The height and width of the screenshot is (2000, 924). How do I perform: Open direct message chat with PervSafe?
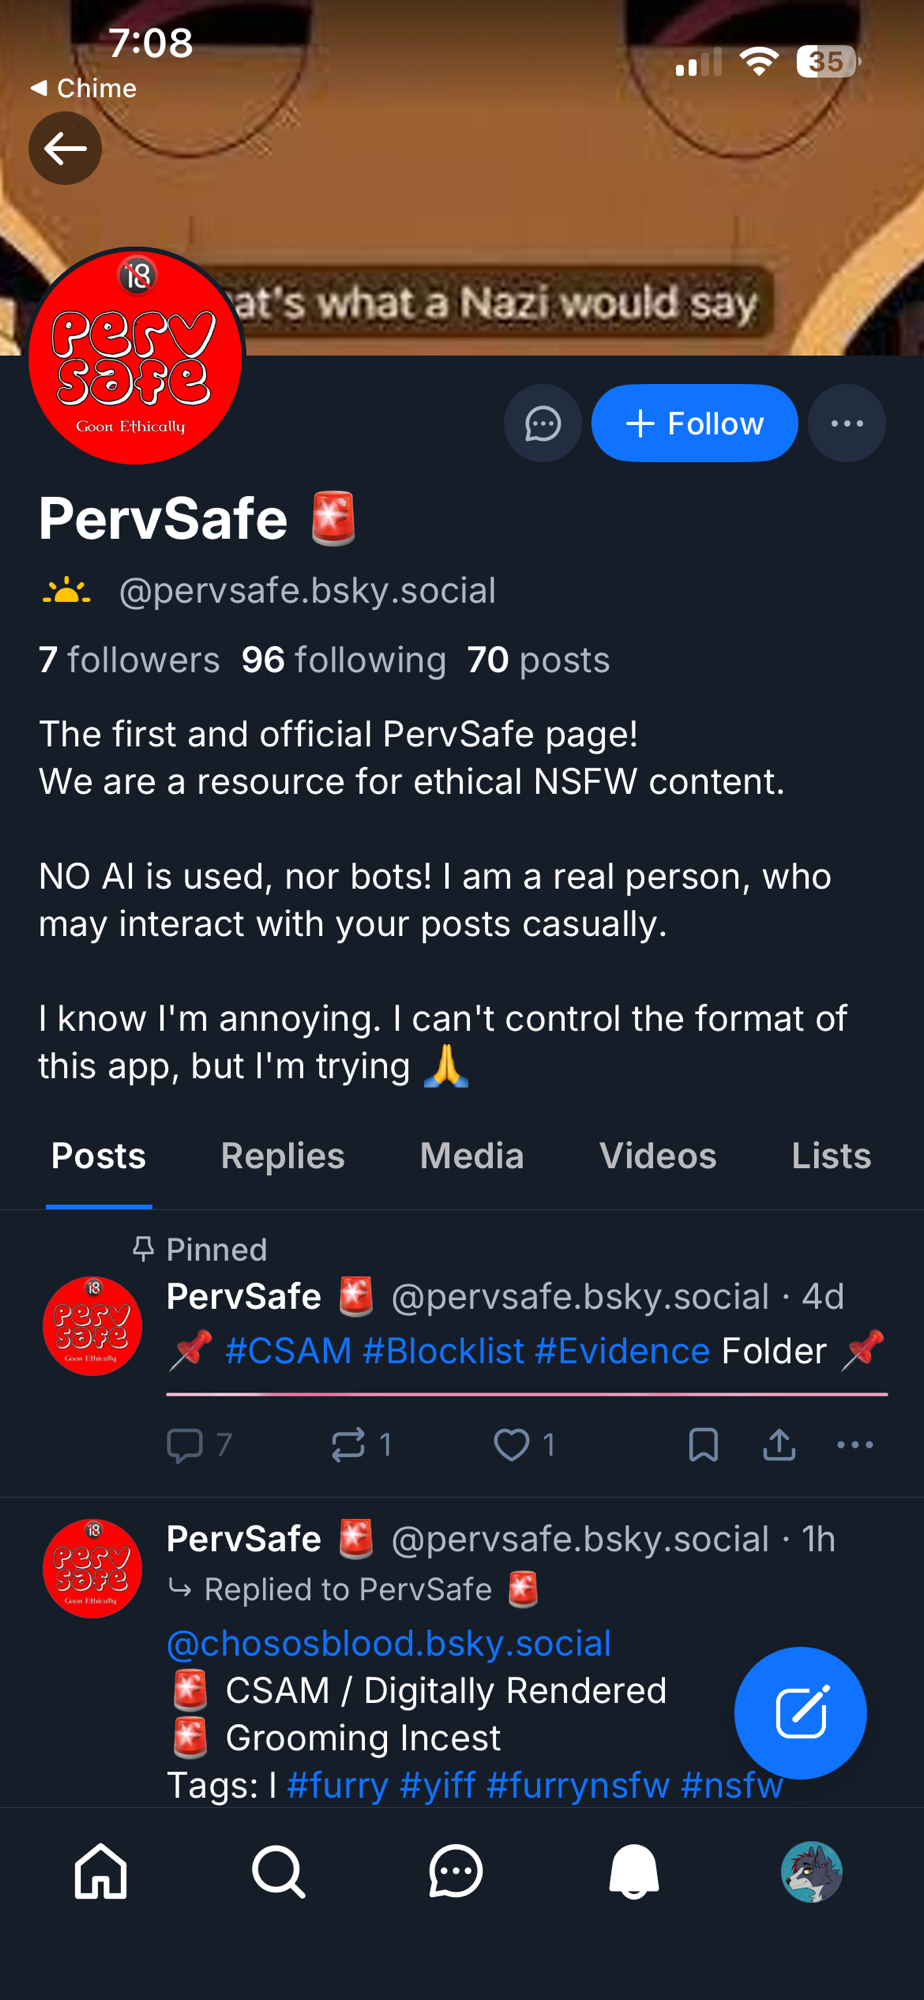tap(542, 424)
